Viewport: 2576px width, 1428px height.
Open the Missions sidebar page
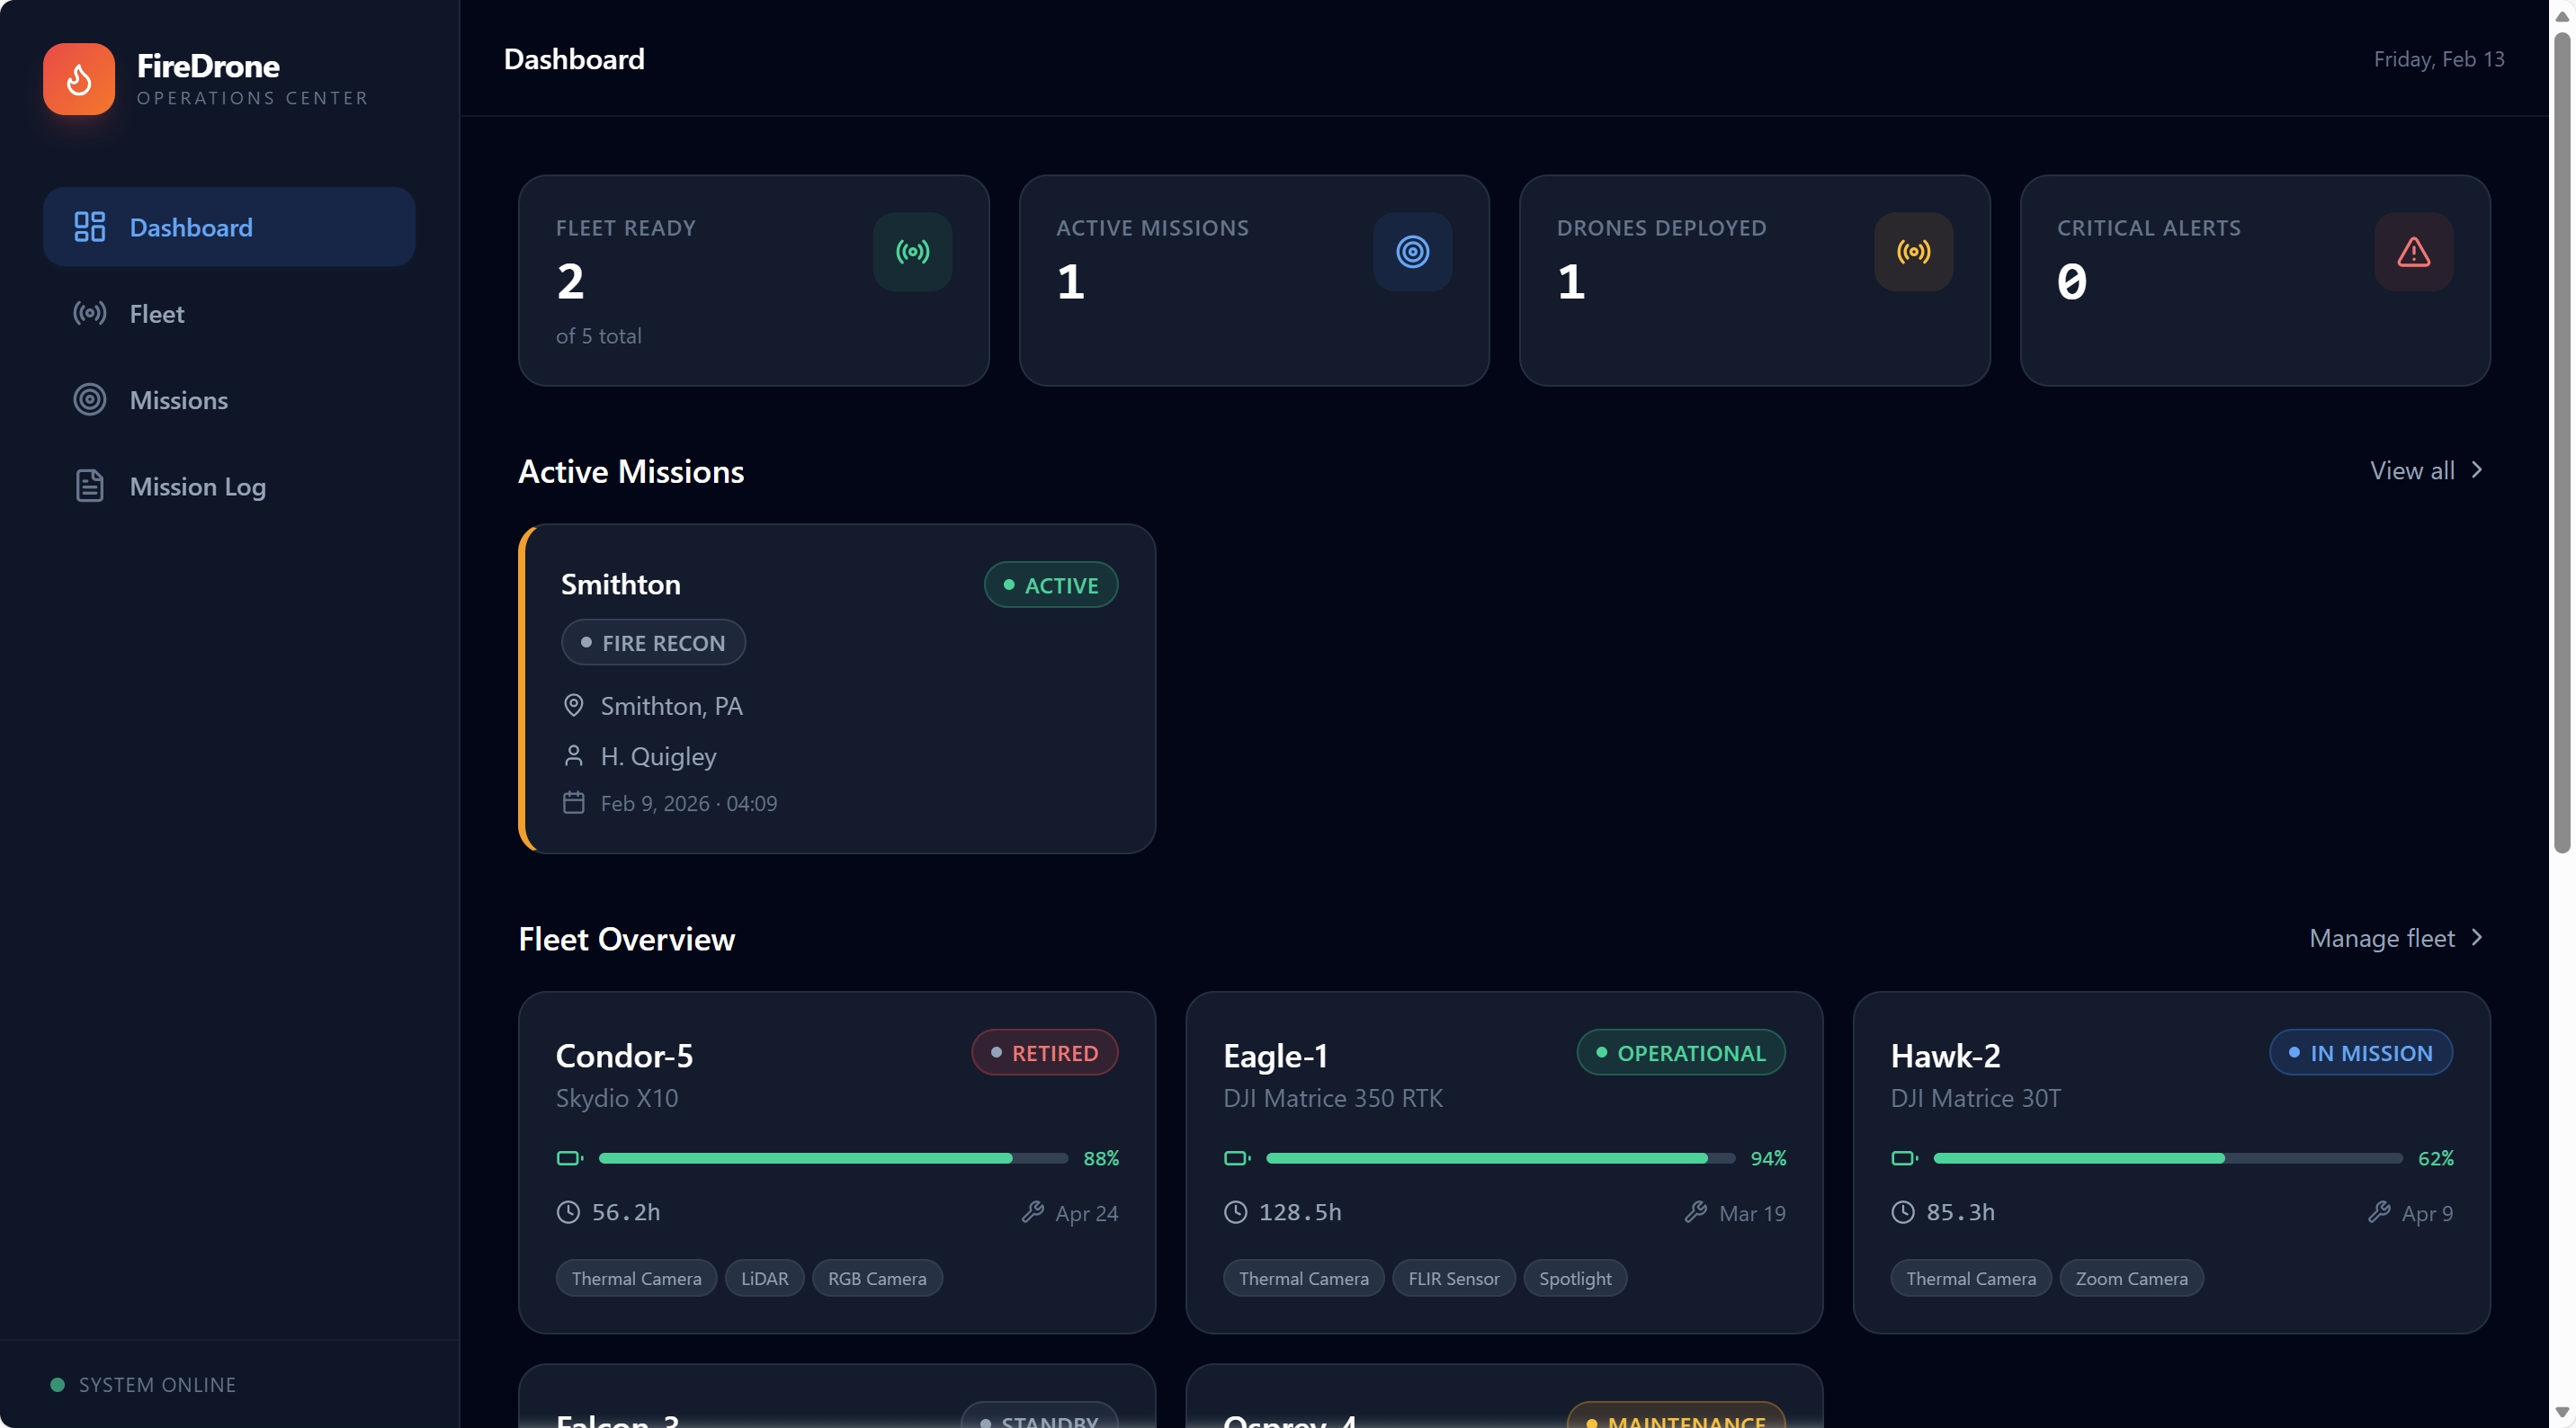[x=229, y=400]
